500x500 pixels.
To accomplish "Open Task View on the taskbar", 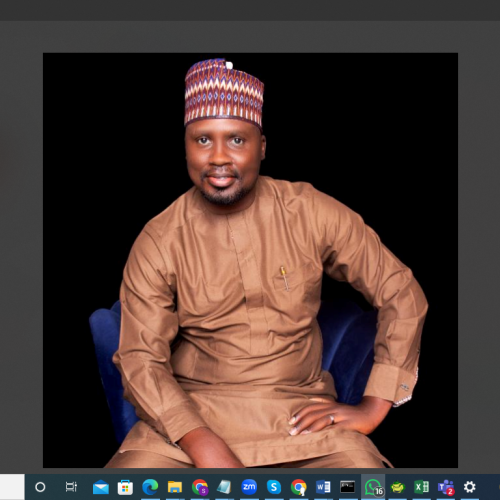I will pyautogui.click(x=71, y=487).
